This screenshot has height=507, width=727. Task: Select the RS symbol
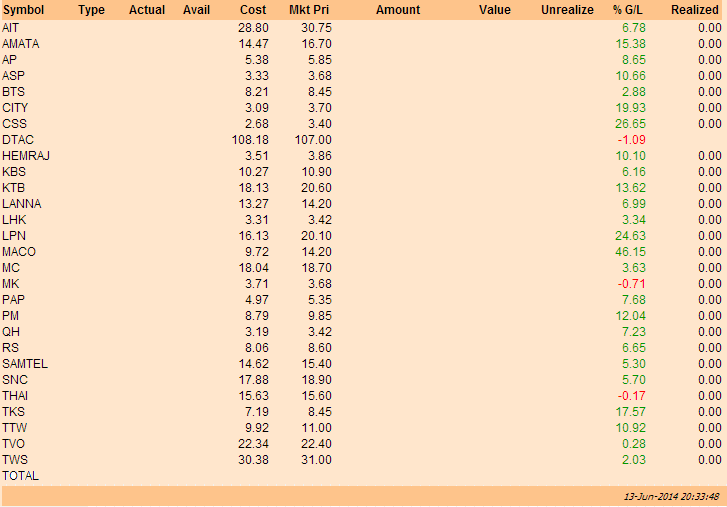pyautogui.click(x=11, y=348)
